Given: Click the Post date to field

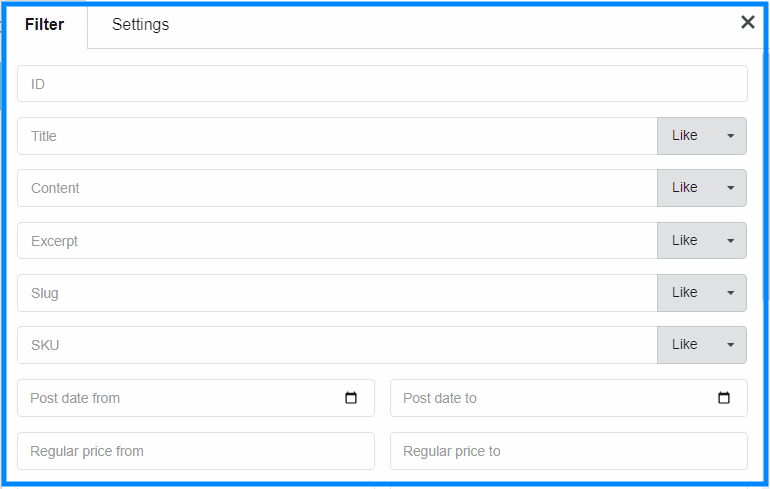Looking at the screenshot, I should 569,398.
